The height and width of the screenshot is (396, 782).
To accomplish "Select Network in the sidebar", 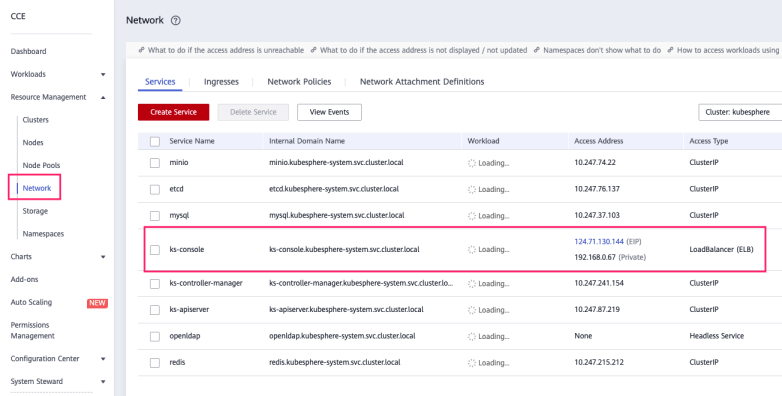I will pos(37,188).
